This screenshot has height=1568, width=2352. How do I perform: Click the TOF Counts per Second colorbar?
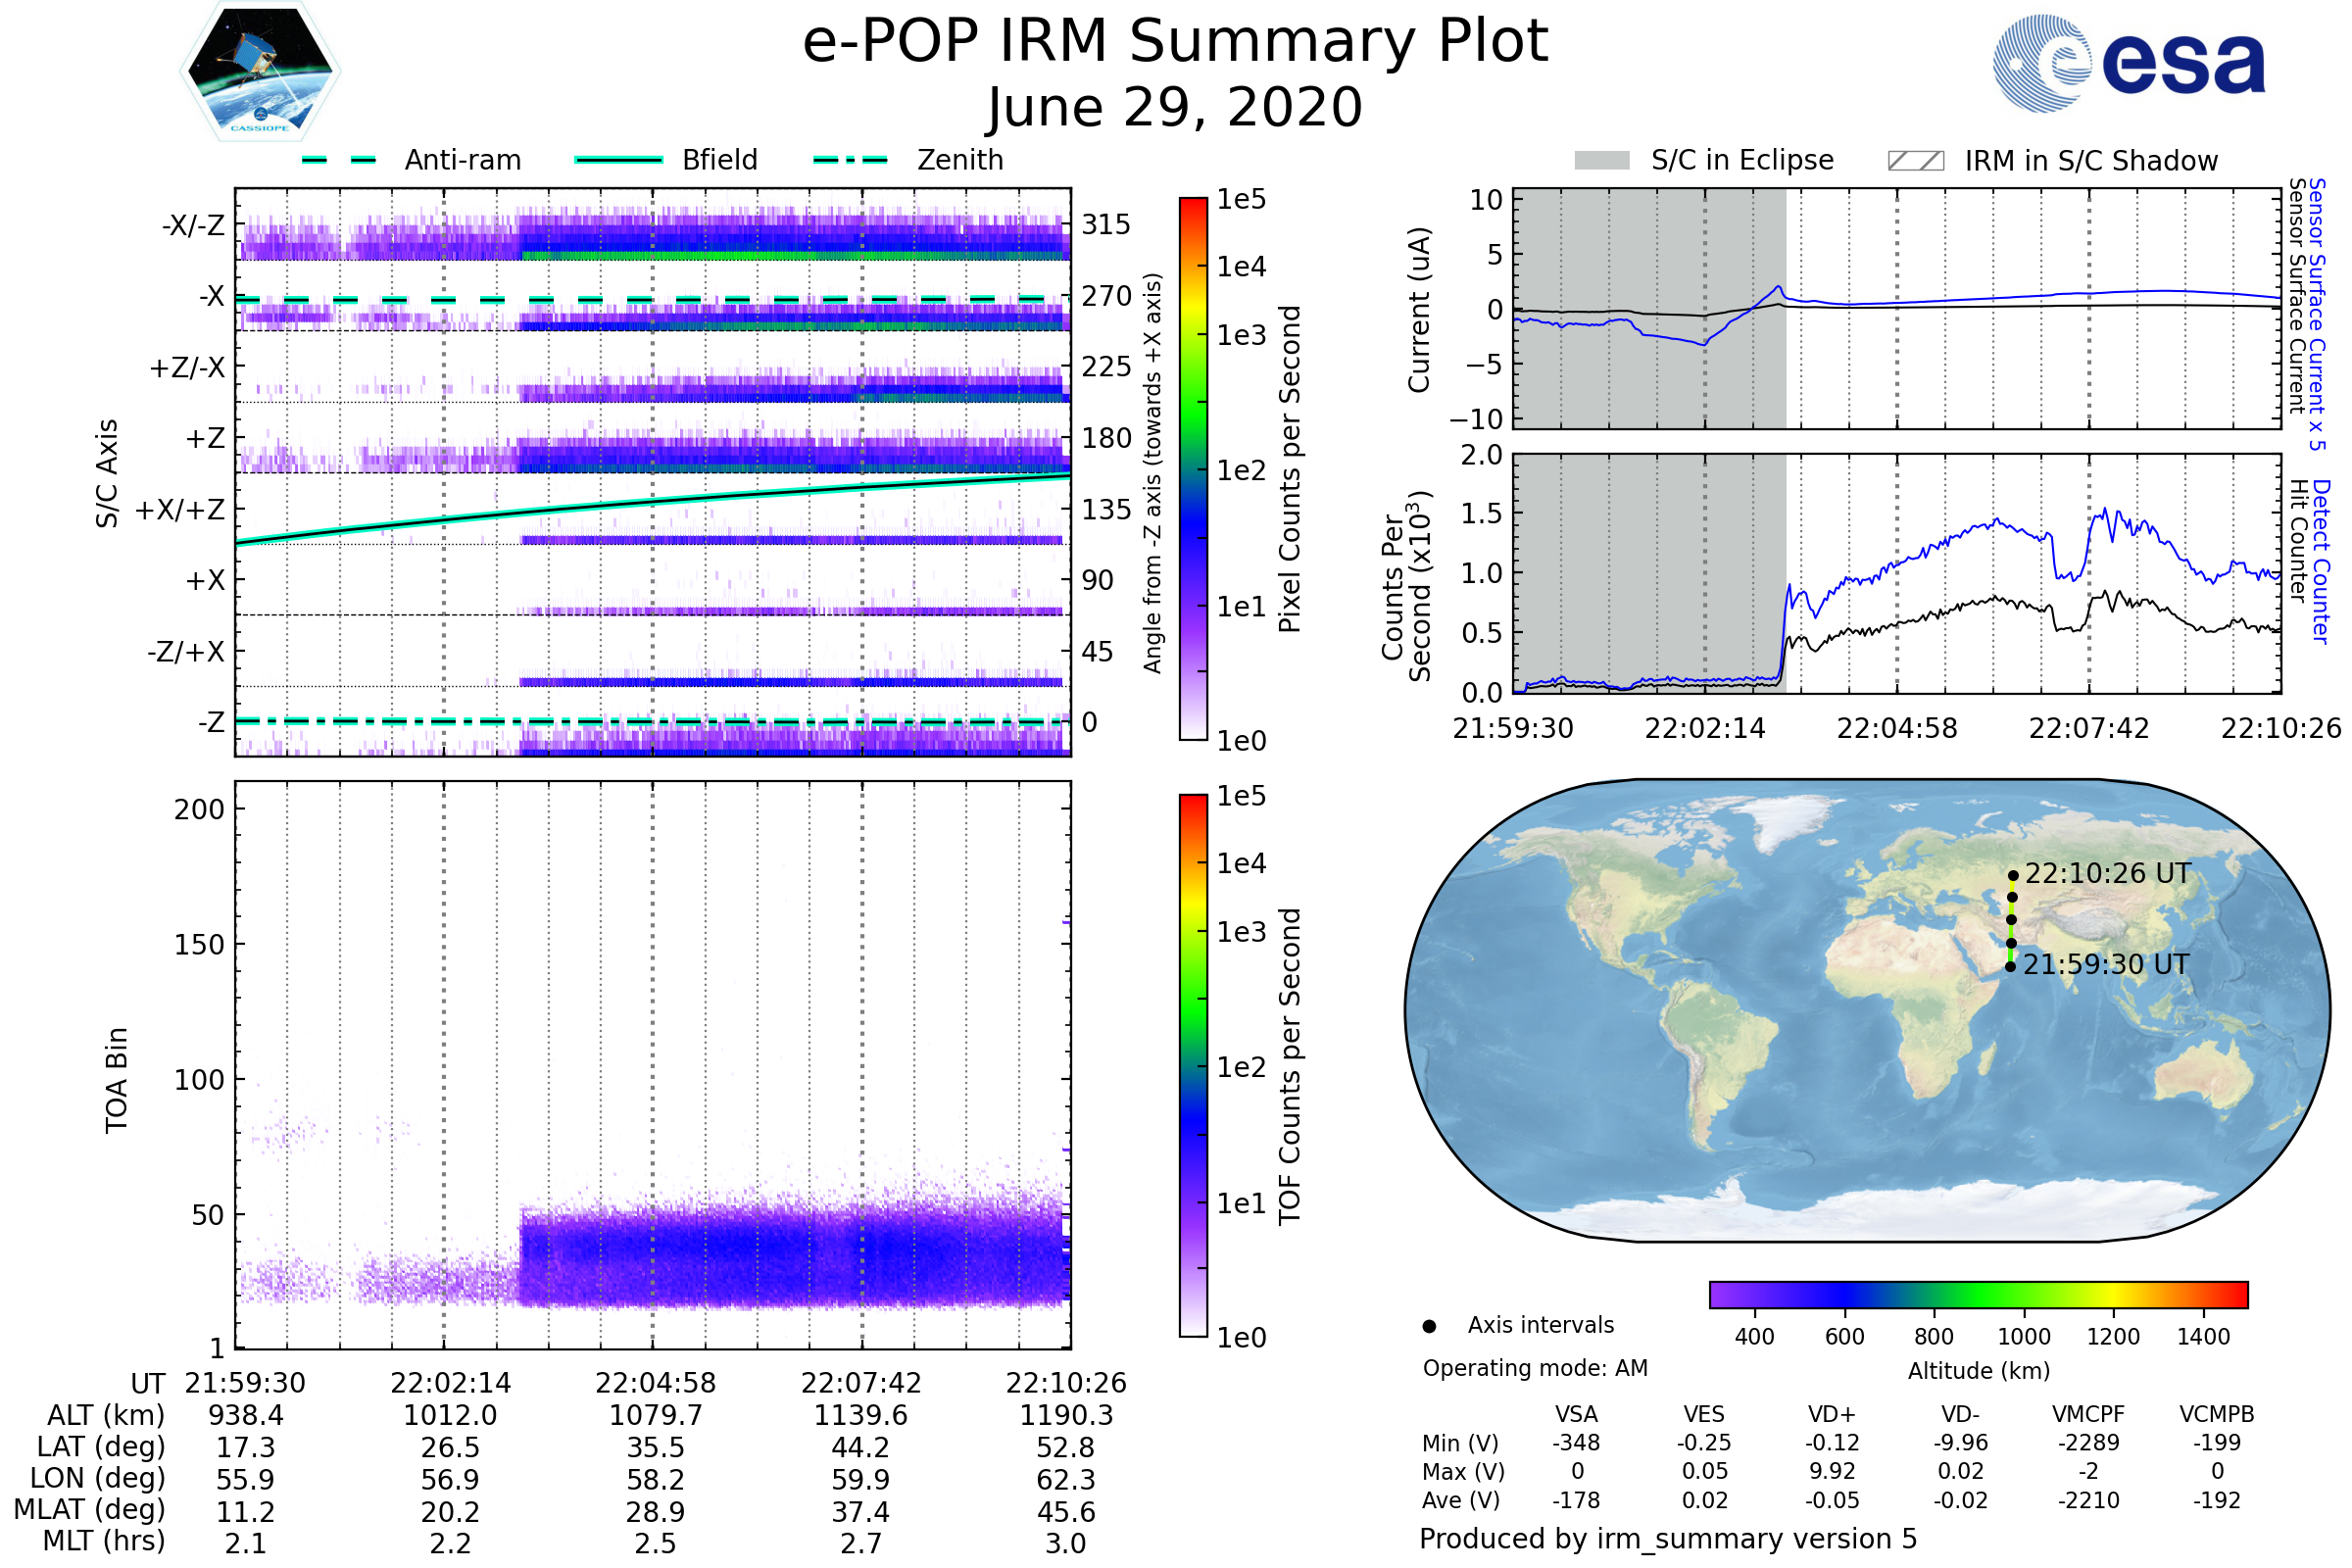(x=1193, y=1066)
